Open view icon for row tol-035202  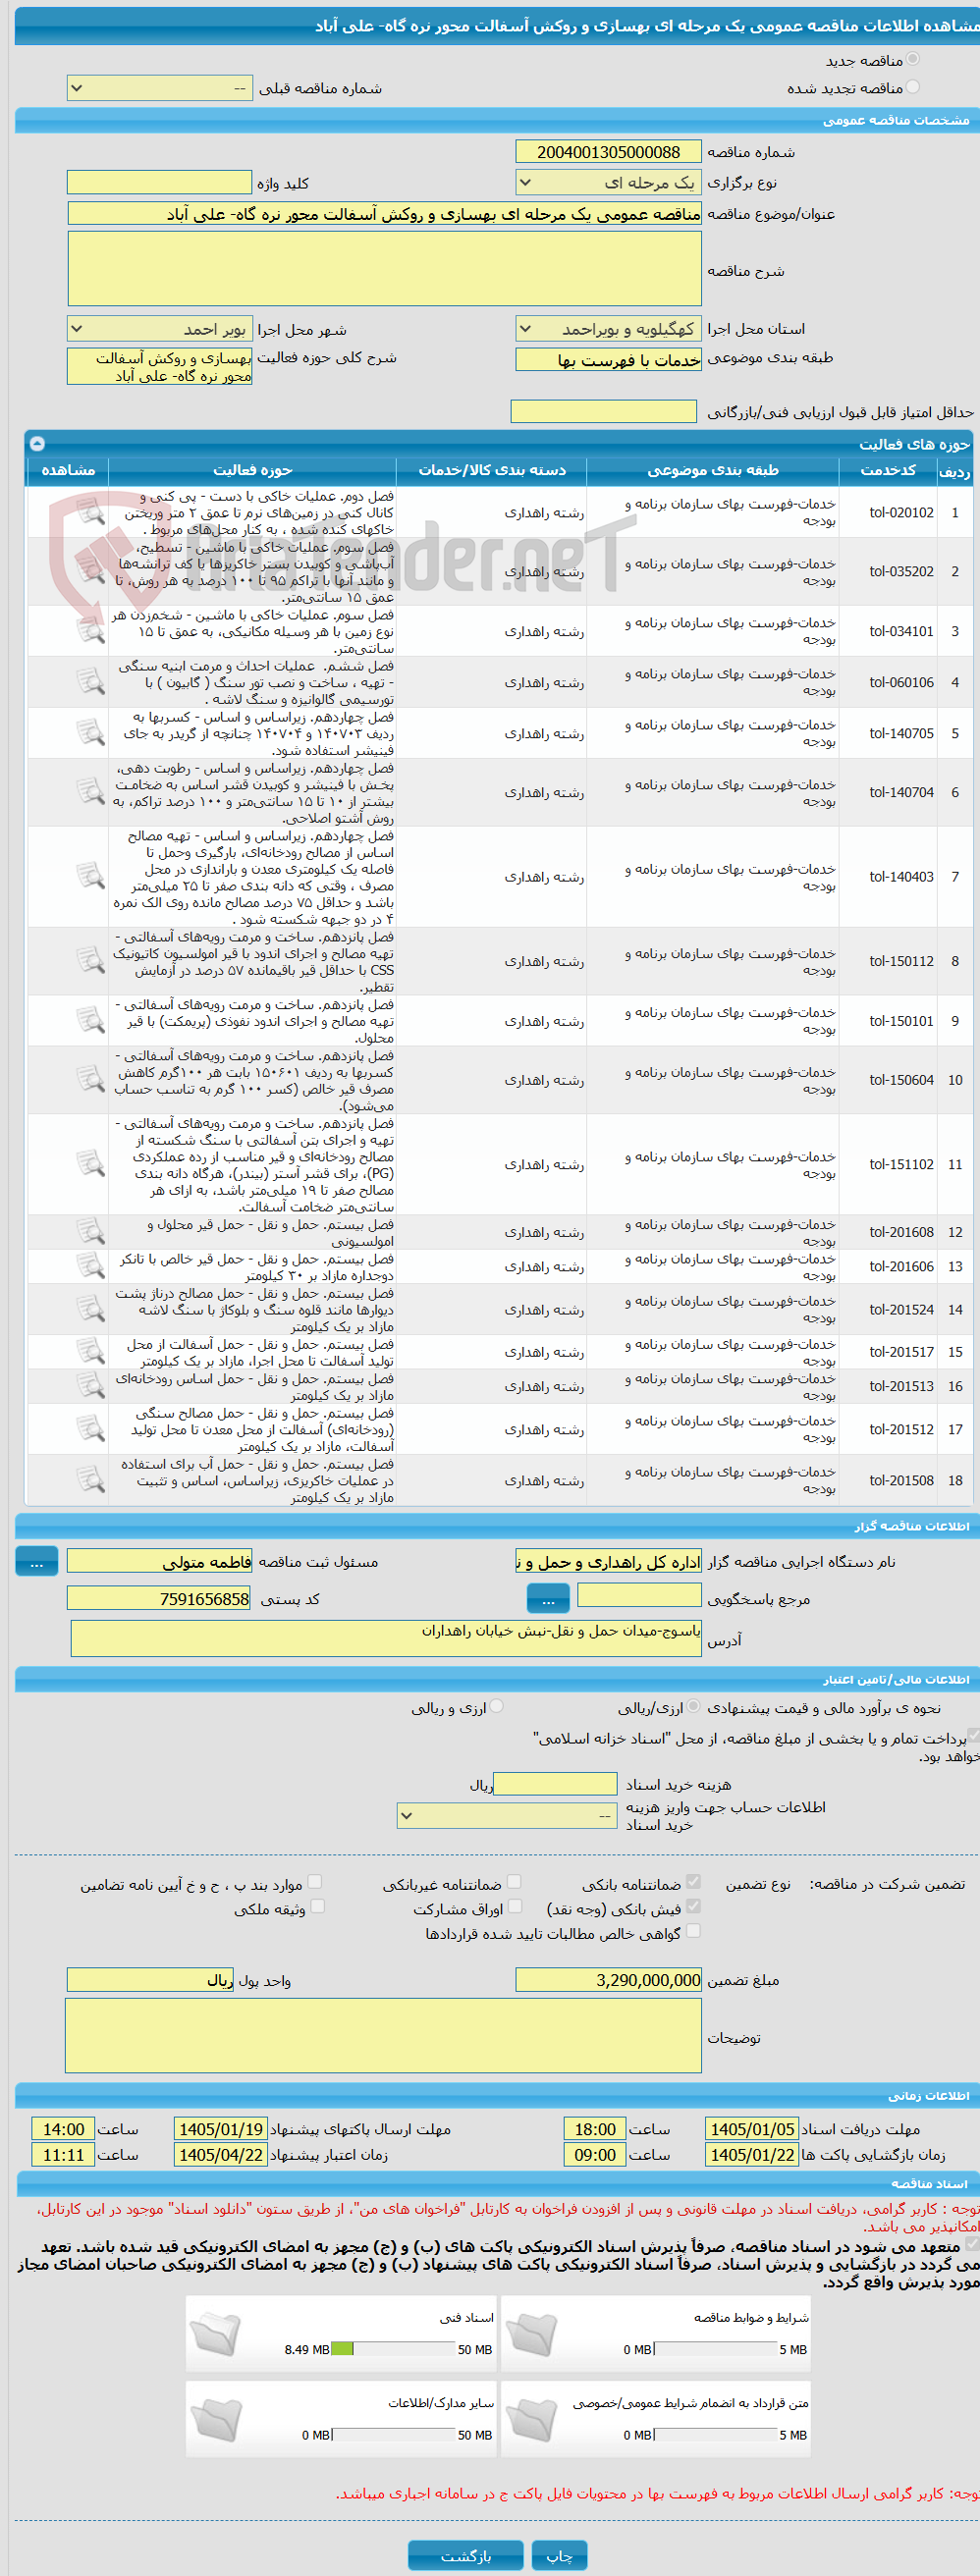tap(90, 571)
